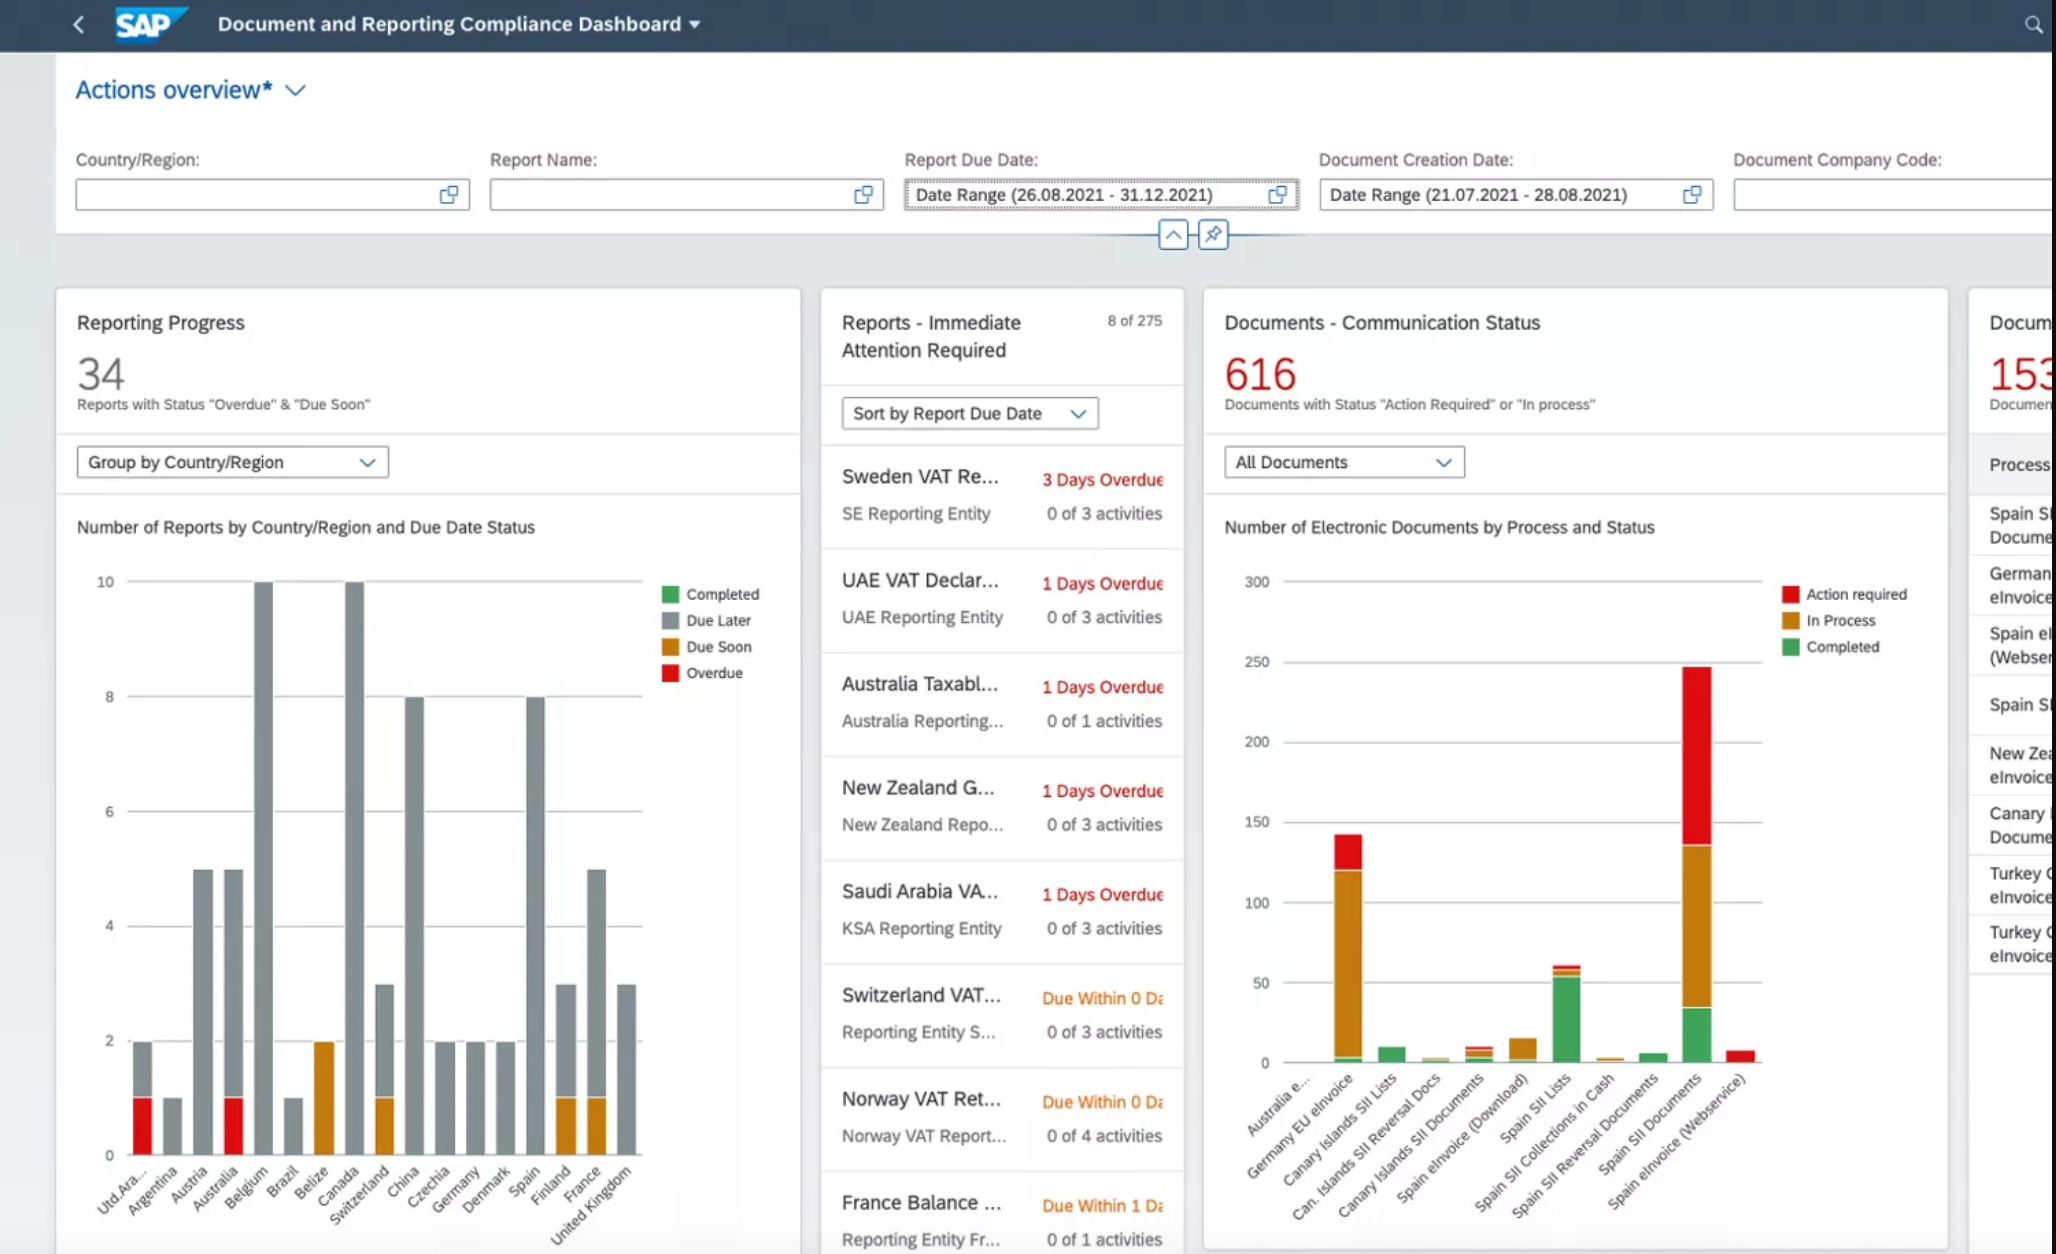
Task: Select the orange Belize bar
Action: [324, 1098]
